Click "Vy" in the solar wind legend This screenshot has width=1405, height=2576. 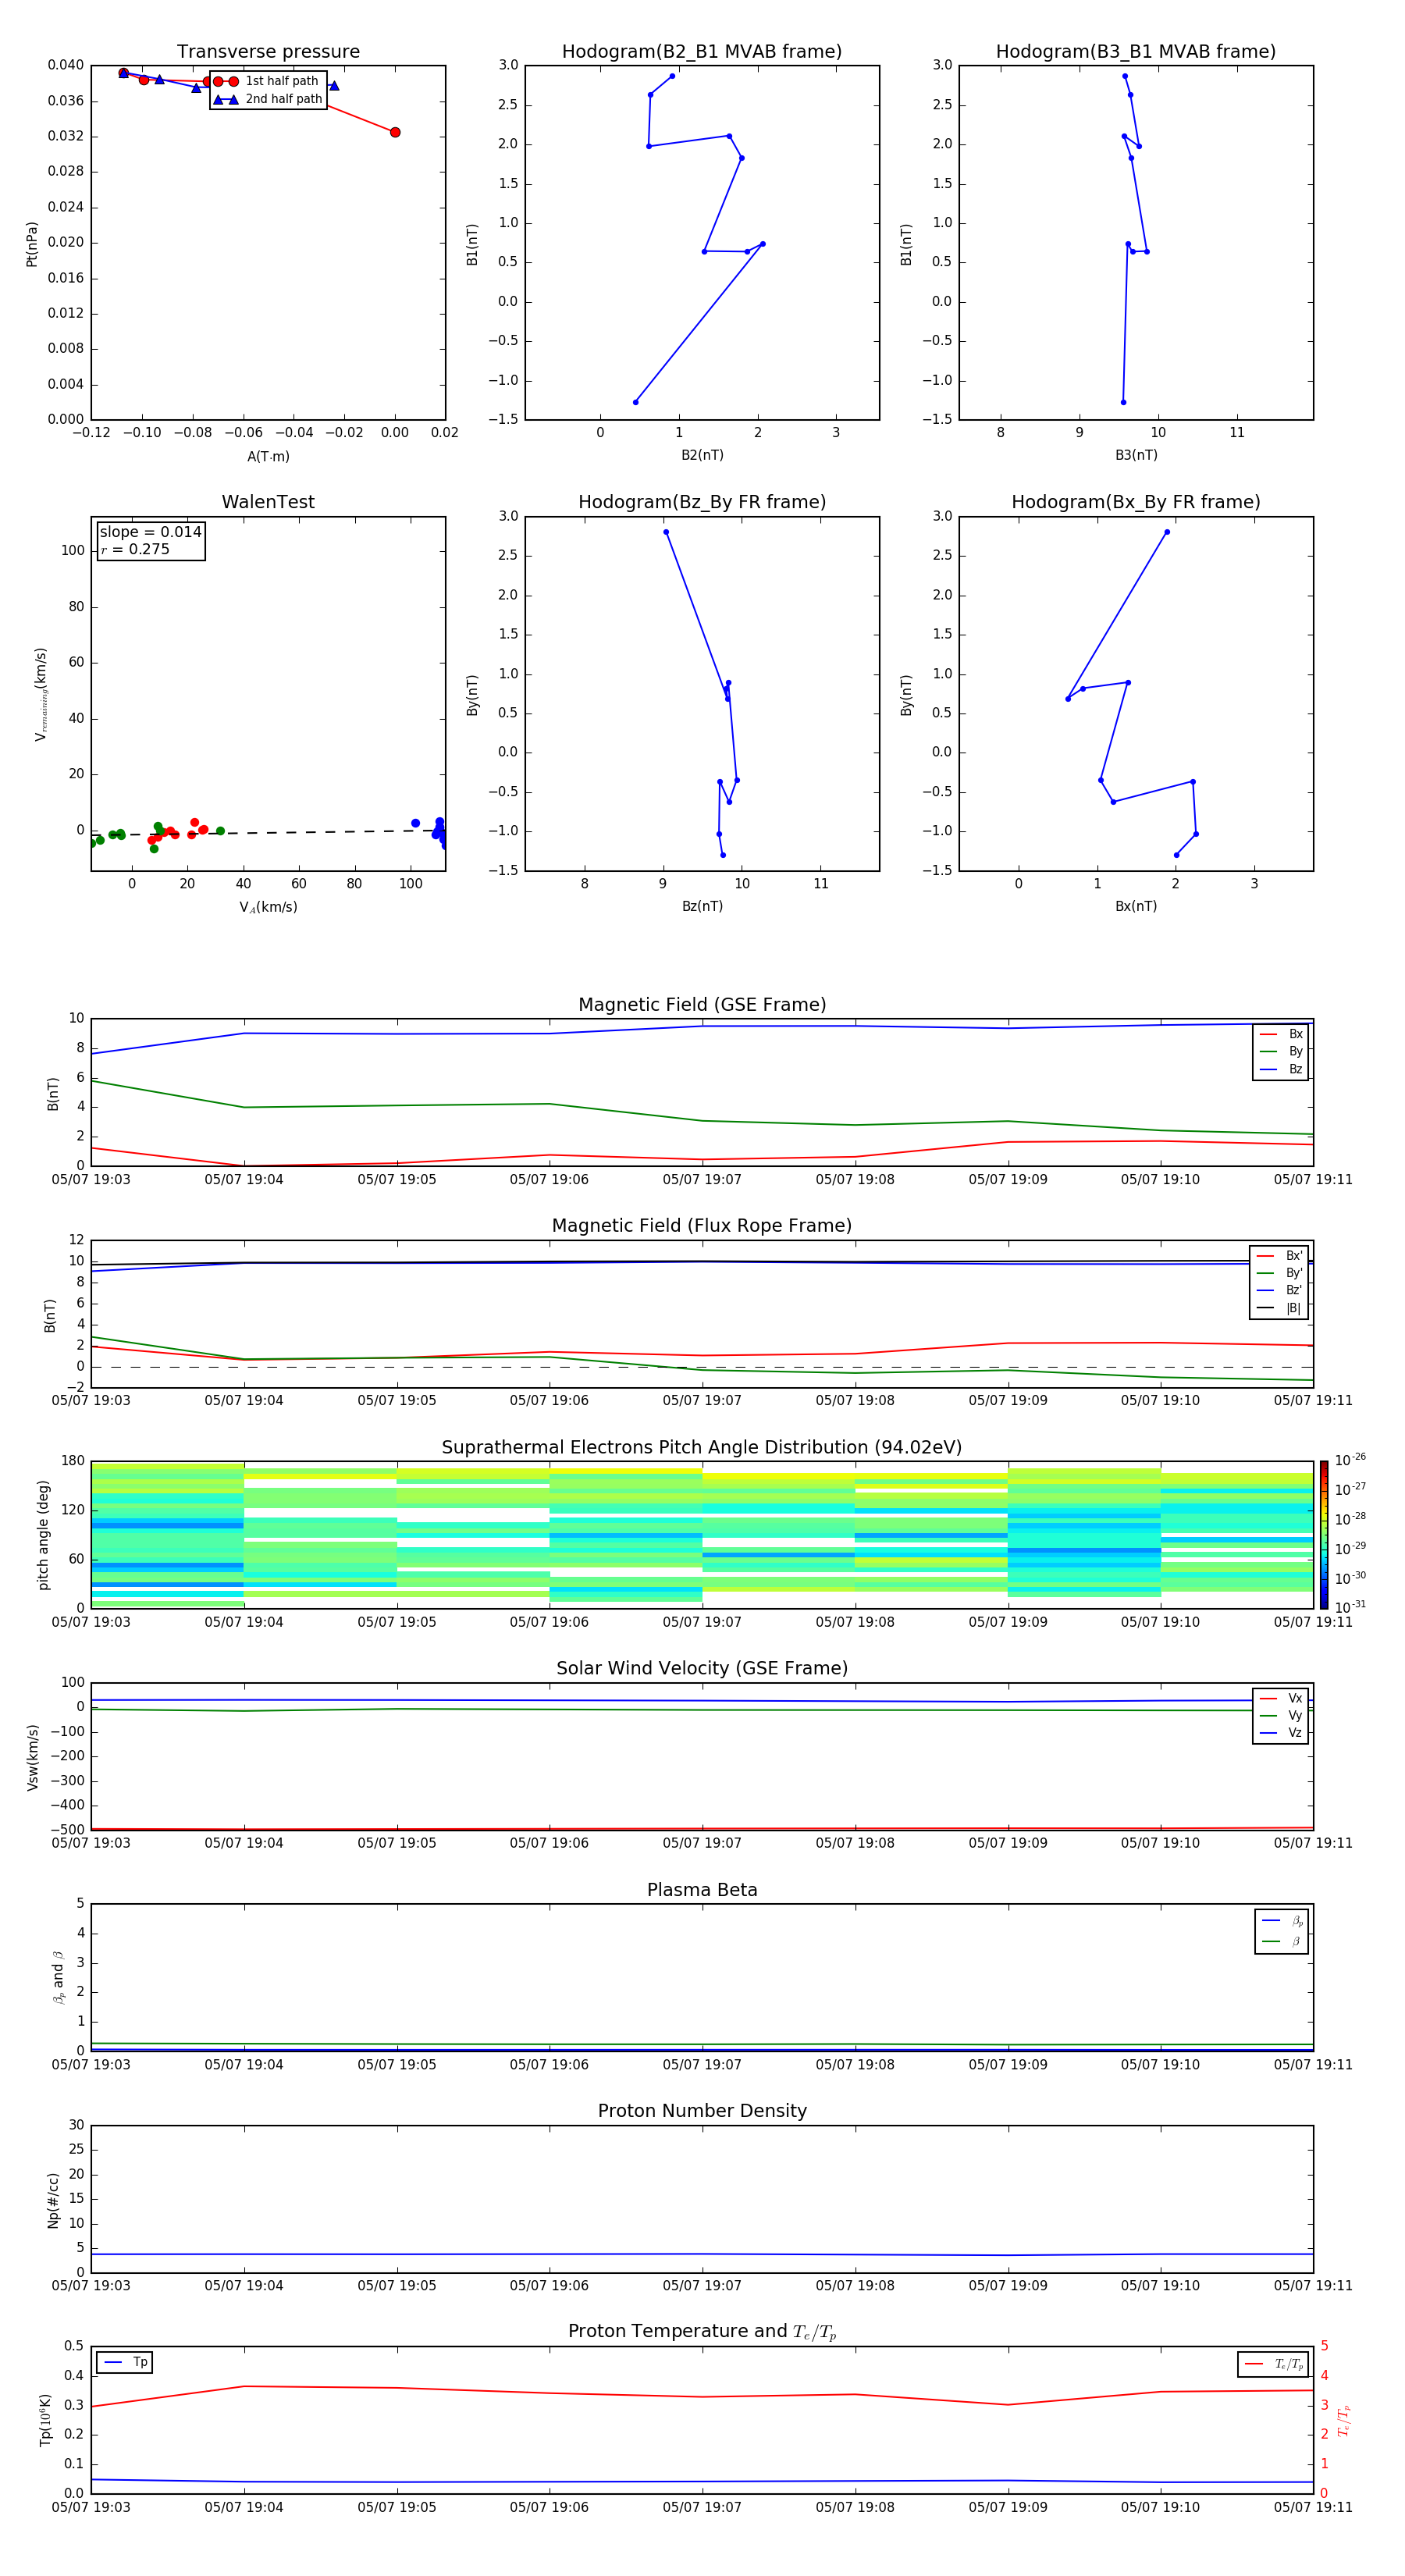(x=1295, y=1715)
